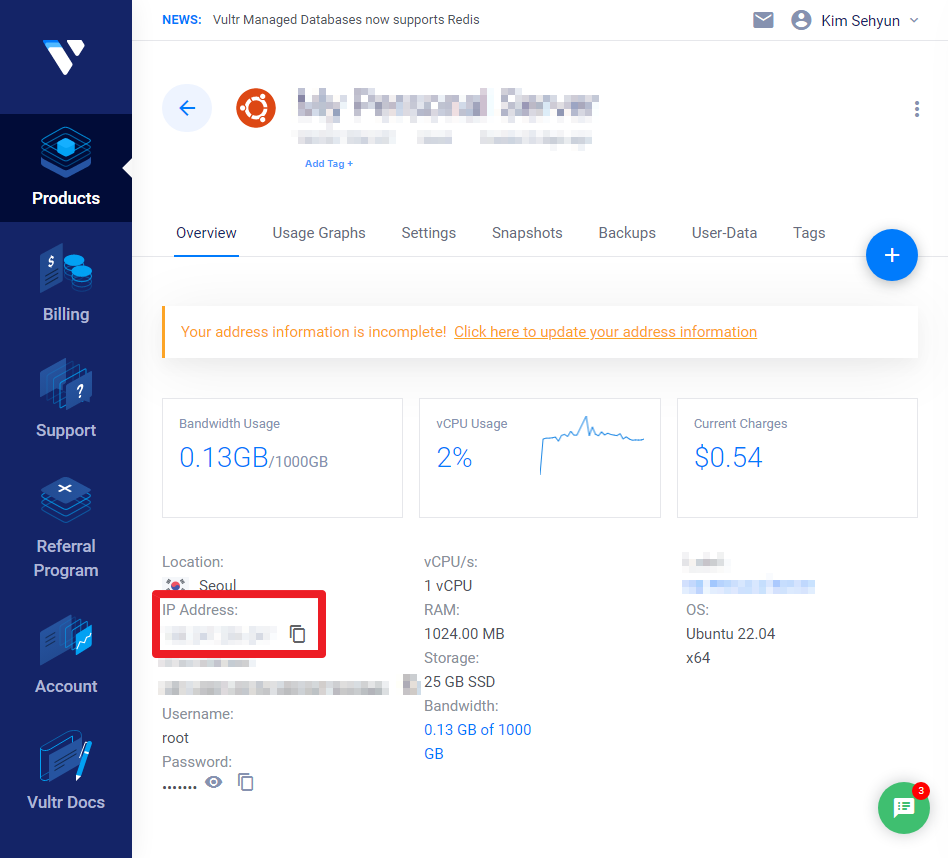Click the 0.13GB bandwidth usage value

(224, 457)
